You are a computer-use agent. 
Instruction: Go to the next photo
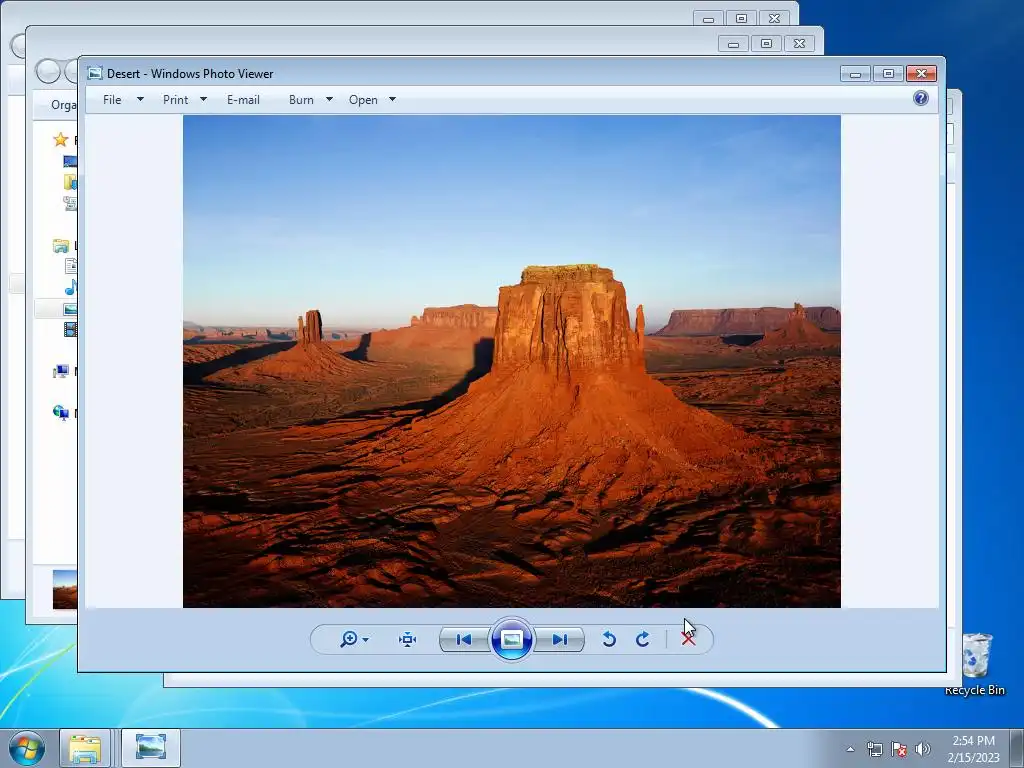point(560,639)
